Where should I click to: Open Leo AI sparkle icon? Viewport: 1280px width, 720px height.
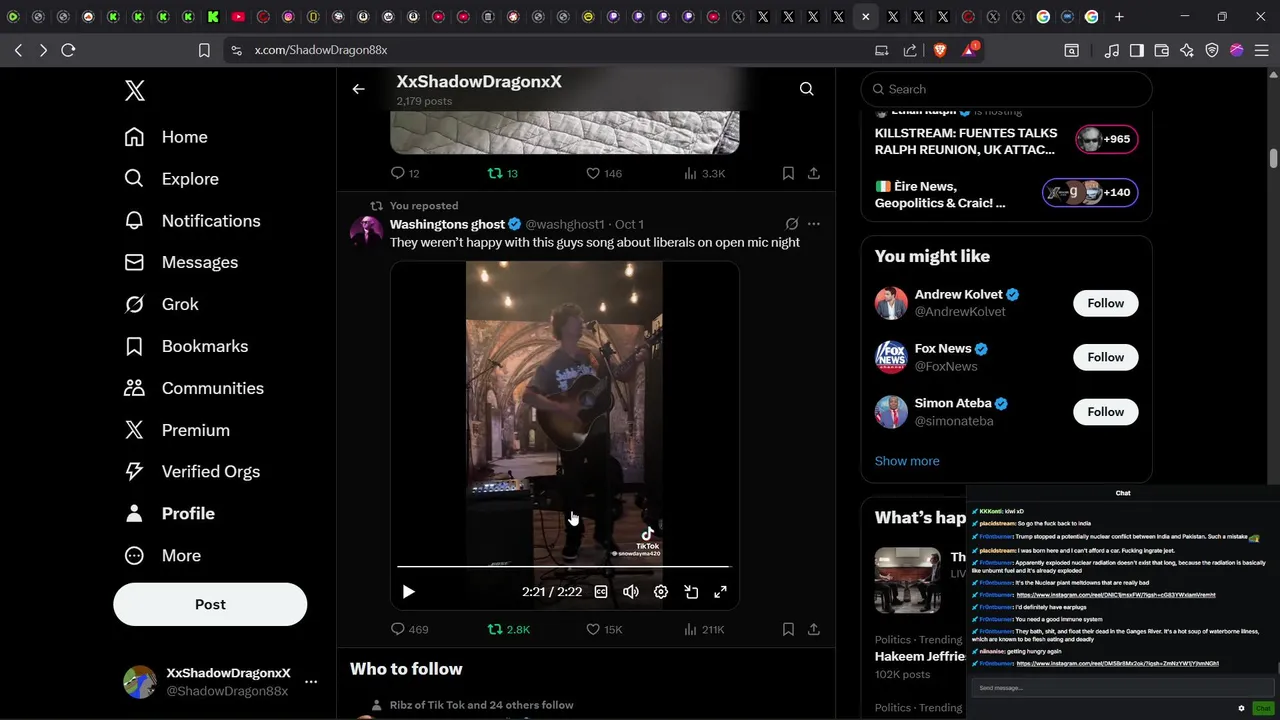tap(1187, 50)
